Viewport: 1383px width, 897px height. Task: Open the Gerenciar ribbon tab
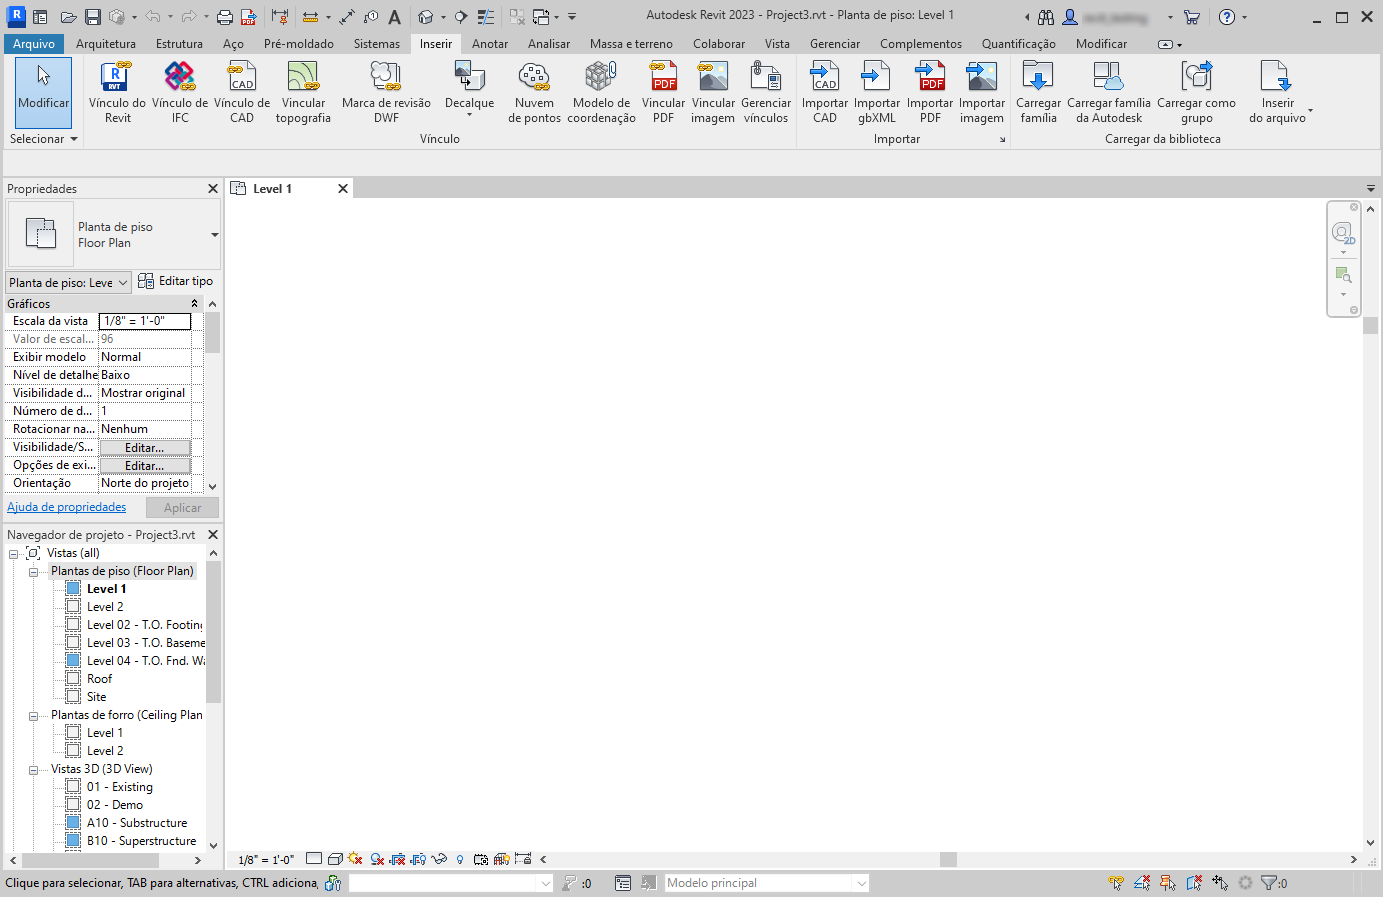(x=835, y=44)
